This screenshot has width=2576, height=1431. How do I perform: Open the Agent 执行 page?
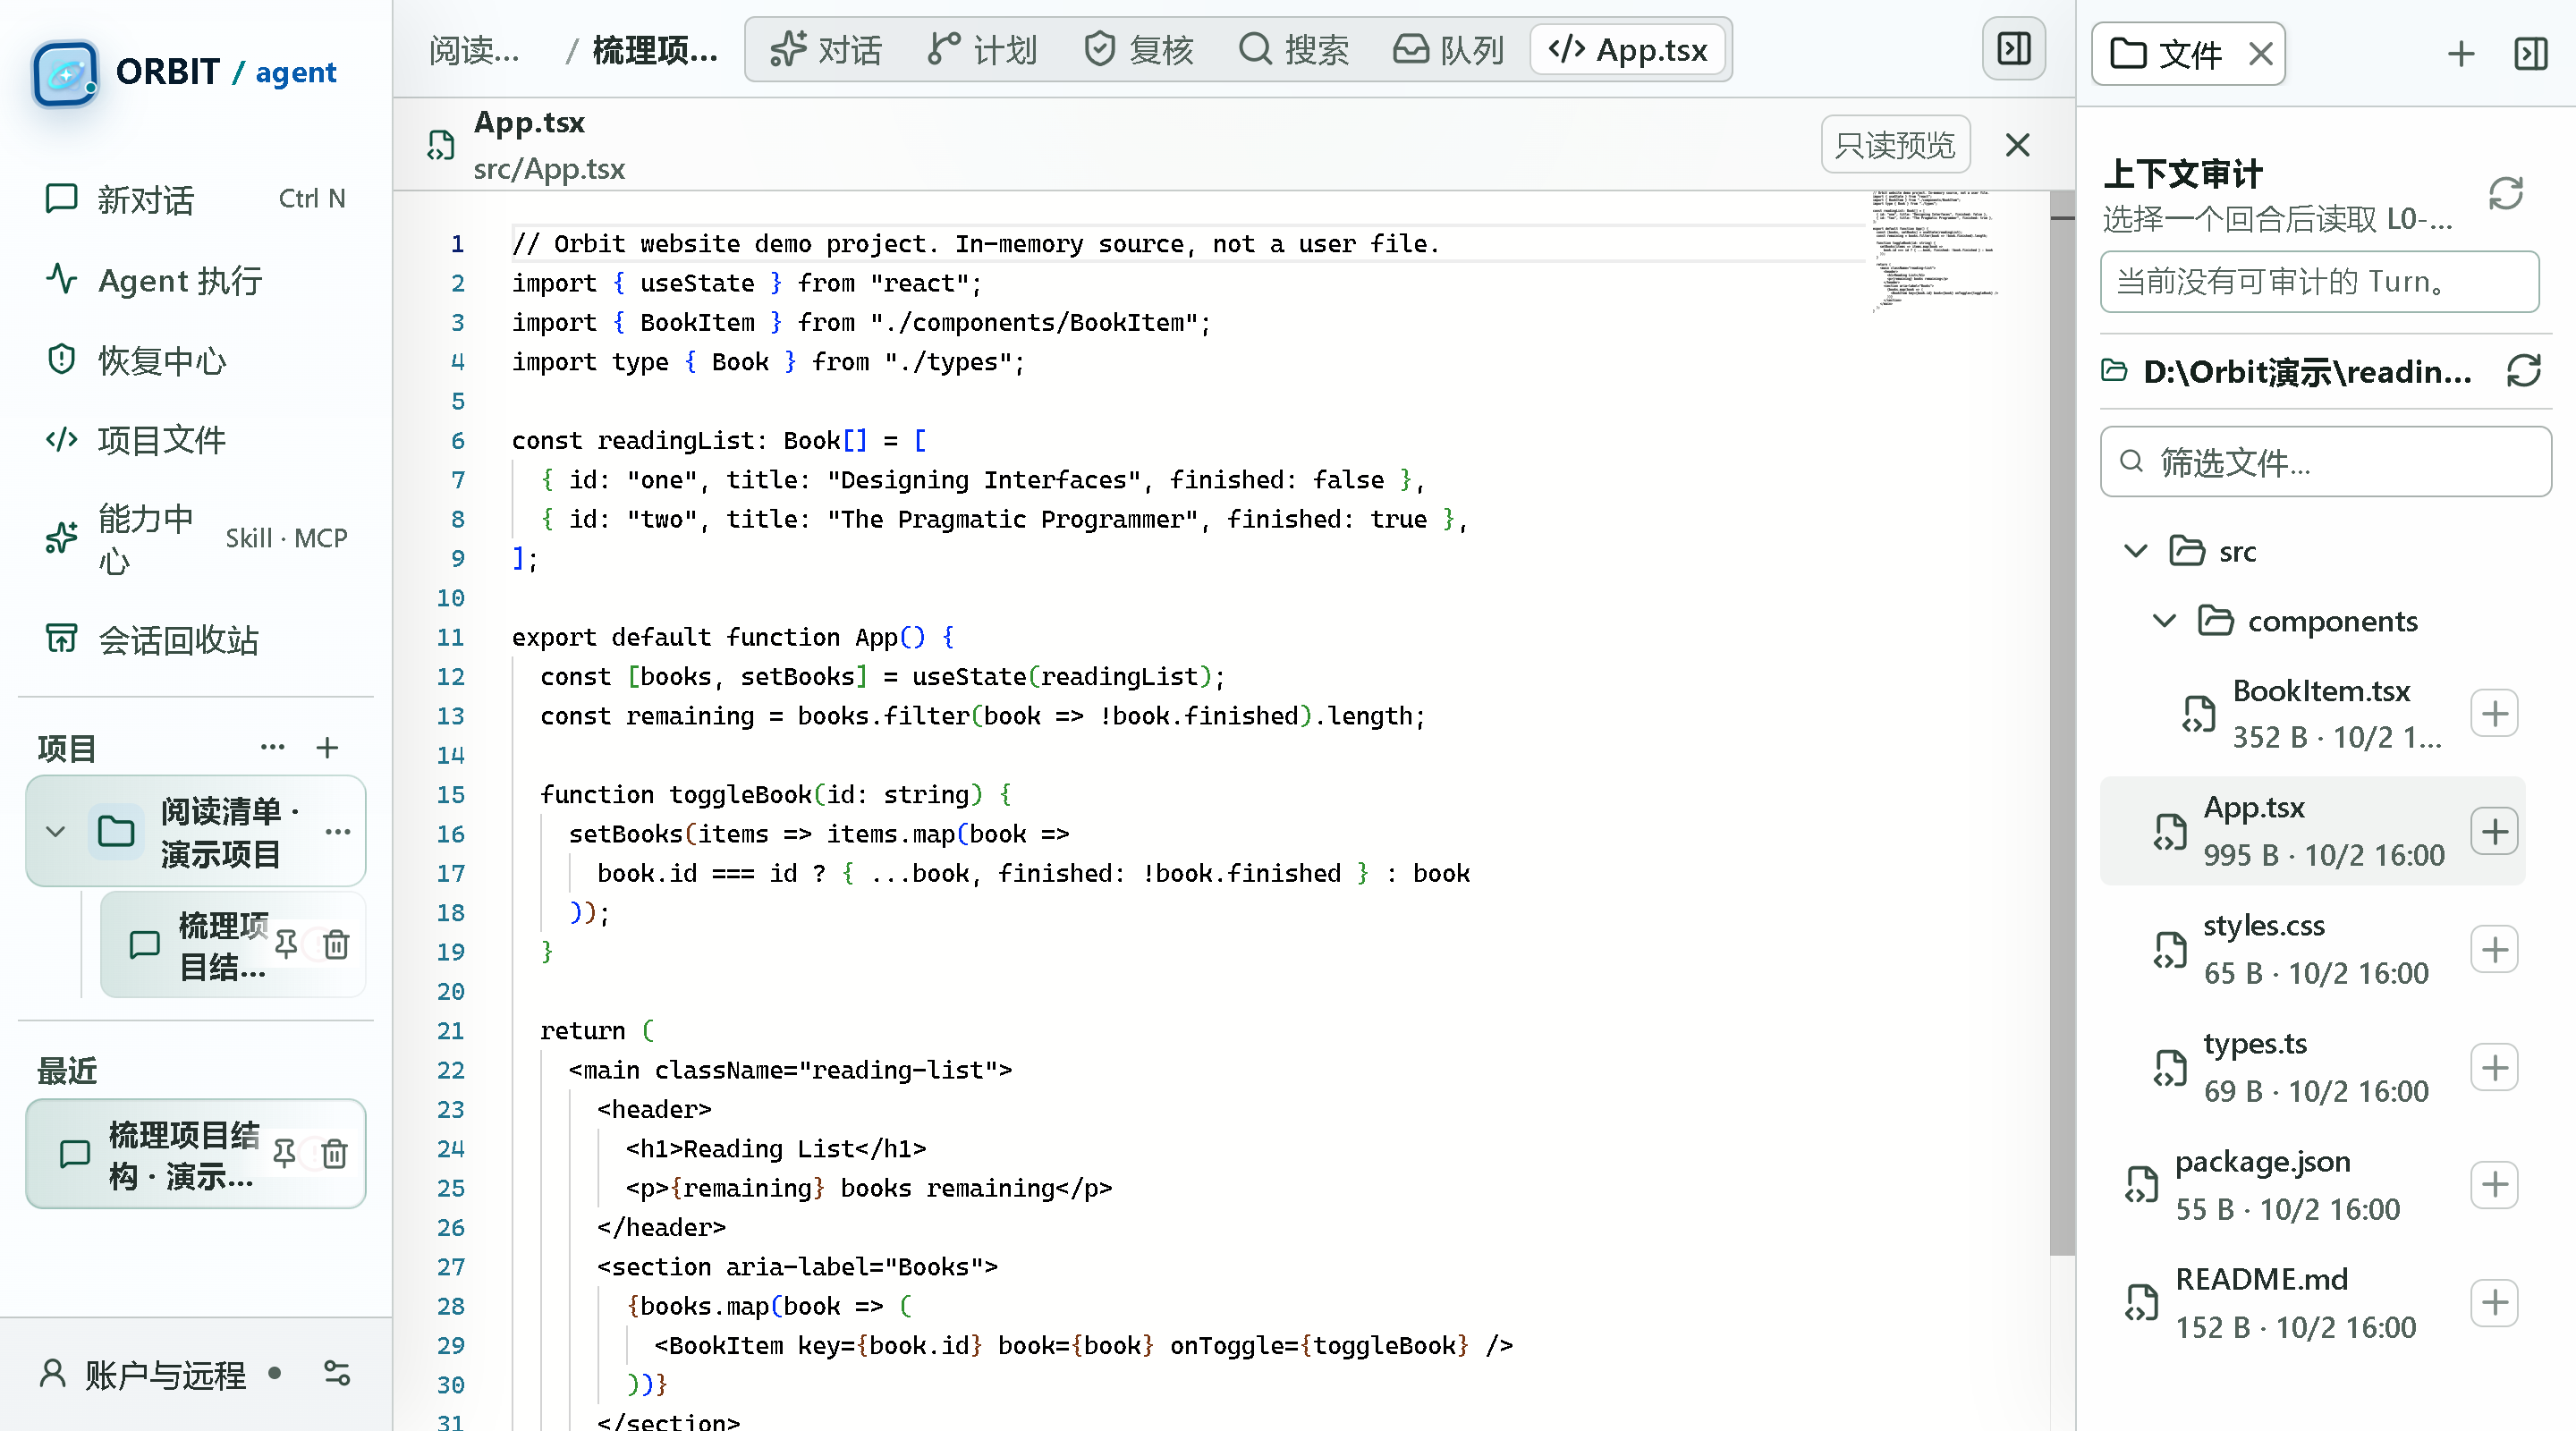point(196,280)
